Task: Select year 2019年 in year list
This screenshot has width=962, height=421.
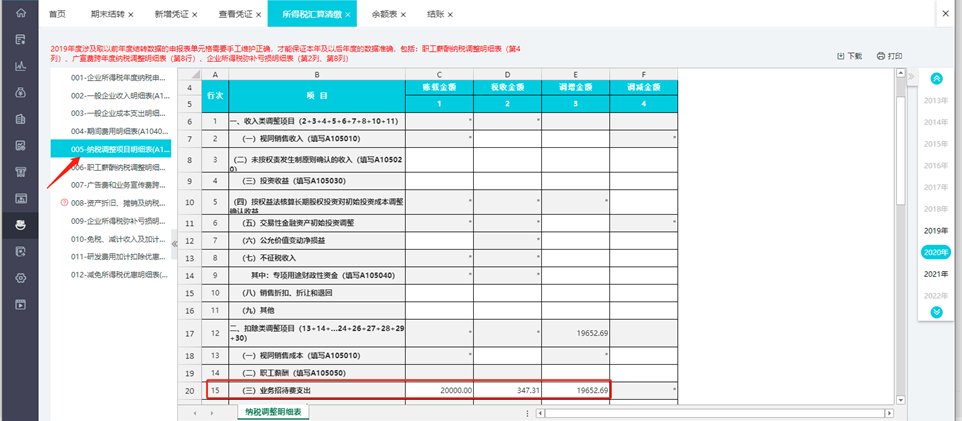Action: click(x=936, y=230)
